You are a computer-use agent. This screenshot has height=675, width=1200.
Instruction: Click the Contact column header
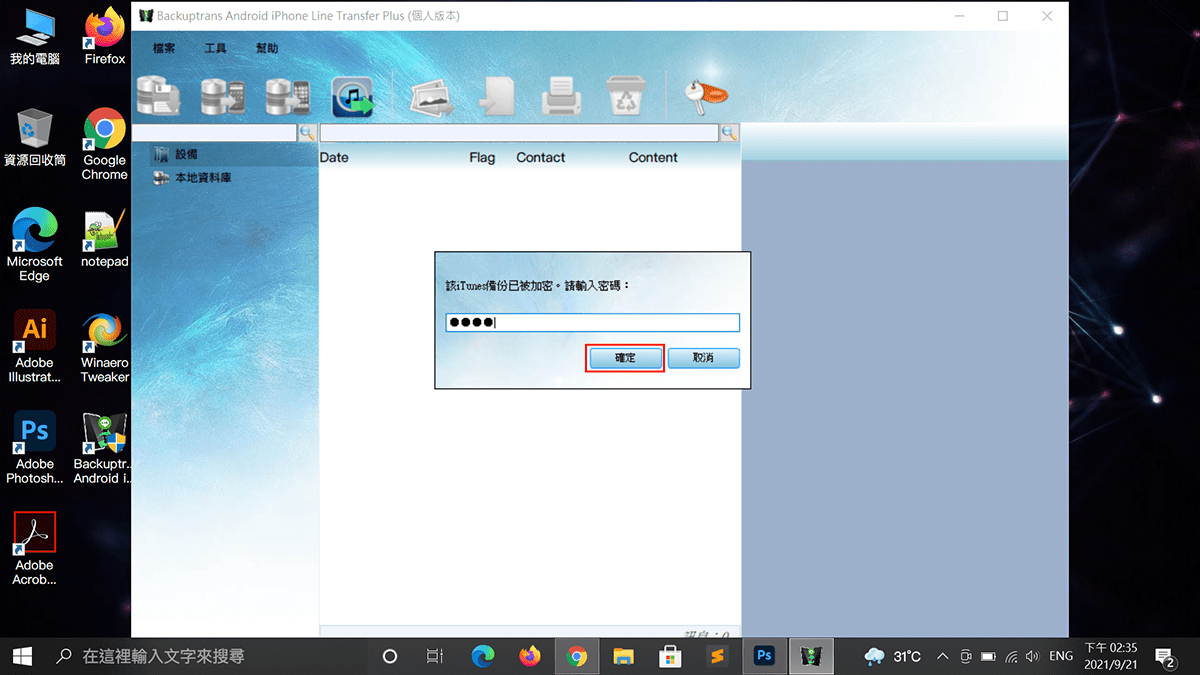pos(540,157)
